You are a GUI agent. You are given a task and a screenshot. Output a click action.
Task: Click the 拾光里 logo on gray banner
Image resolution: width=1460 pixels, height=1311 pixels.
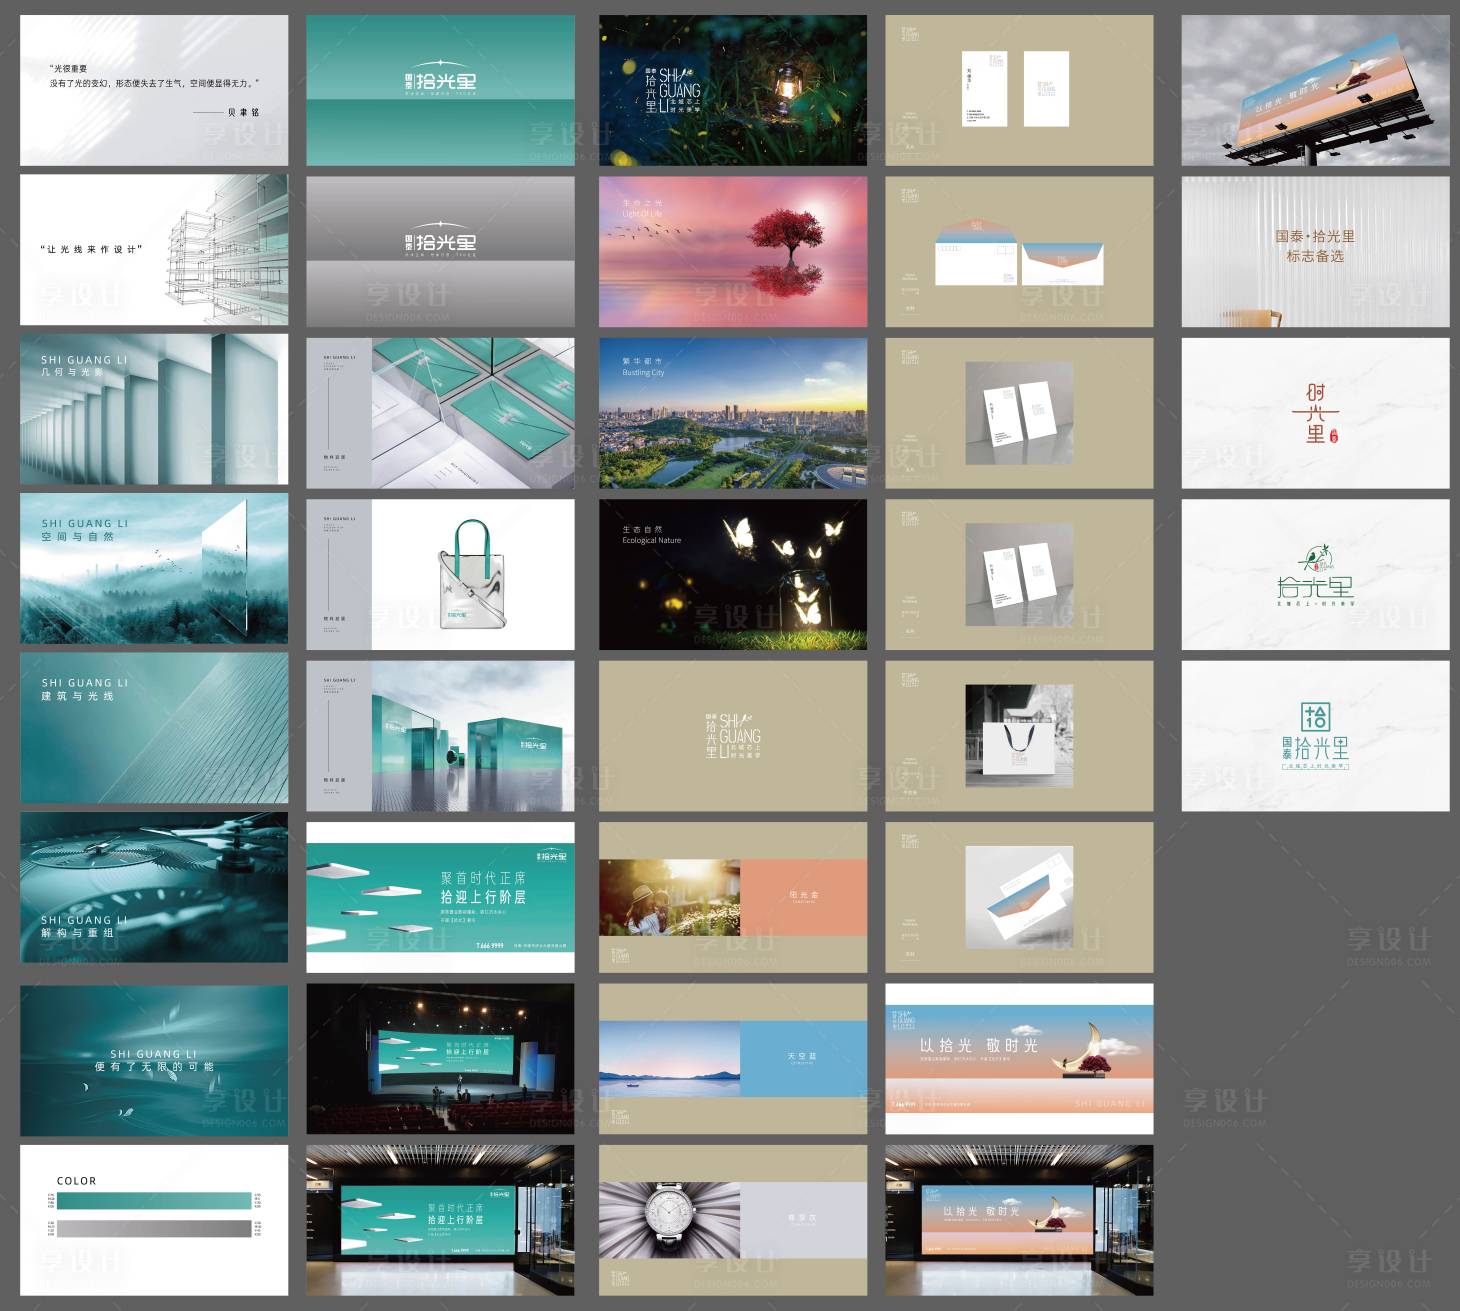[440, 241]
